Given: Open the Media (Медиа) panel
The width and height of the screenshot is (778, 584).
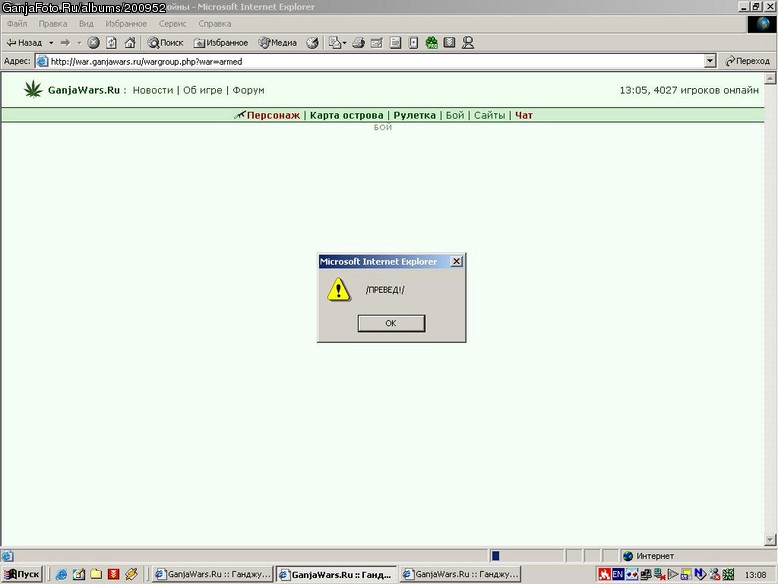Looking at the screenshot, I should (278, 43).
